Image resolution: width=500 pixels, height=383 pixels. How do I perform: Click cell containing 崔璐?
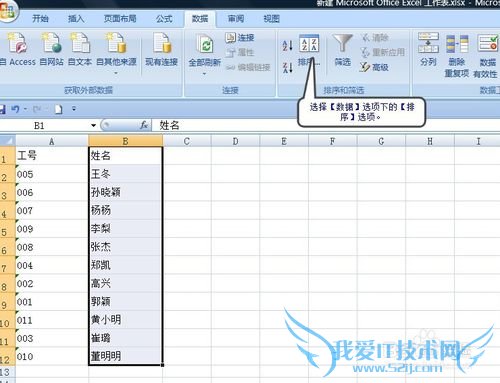click(126, 338)
